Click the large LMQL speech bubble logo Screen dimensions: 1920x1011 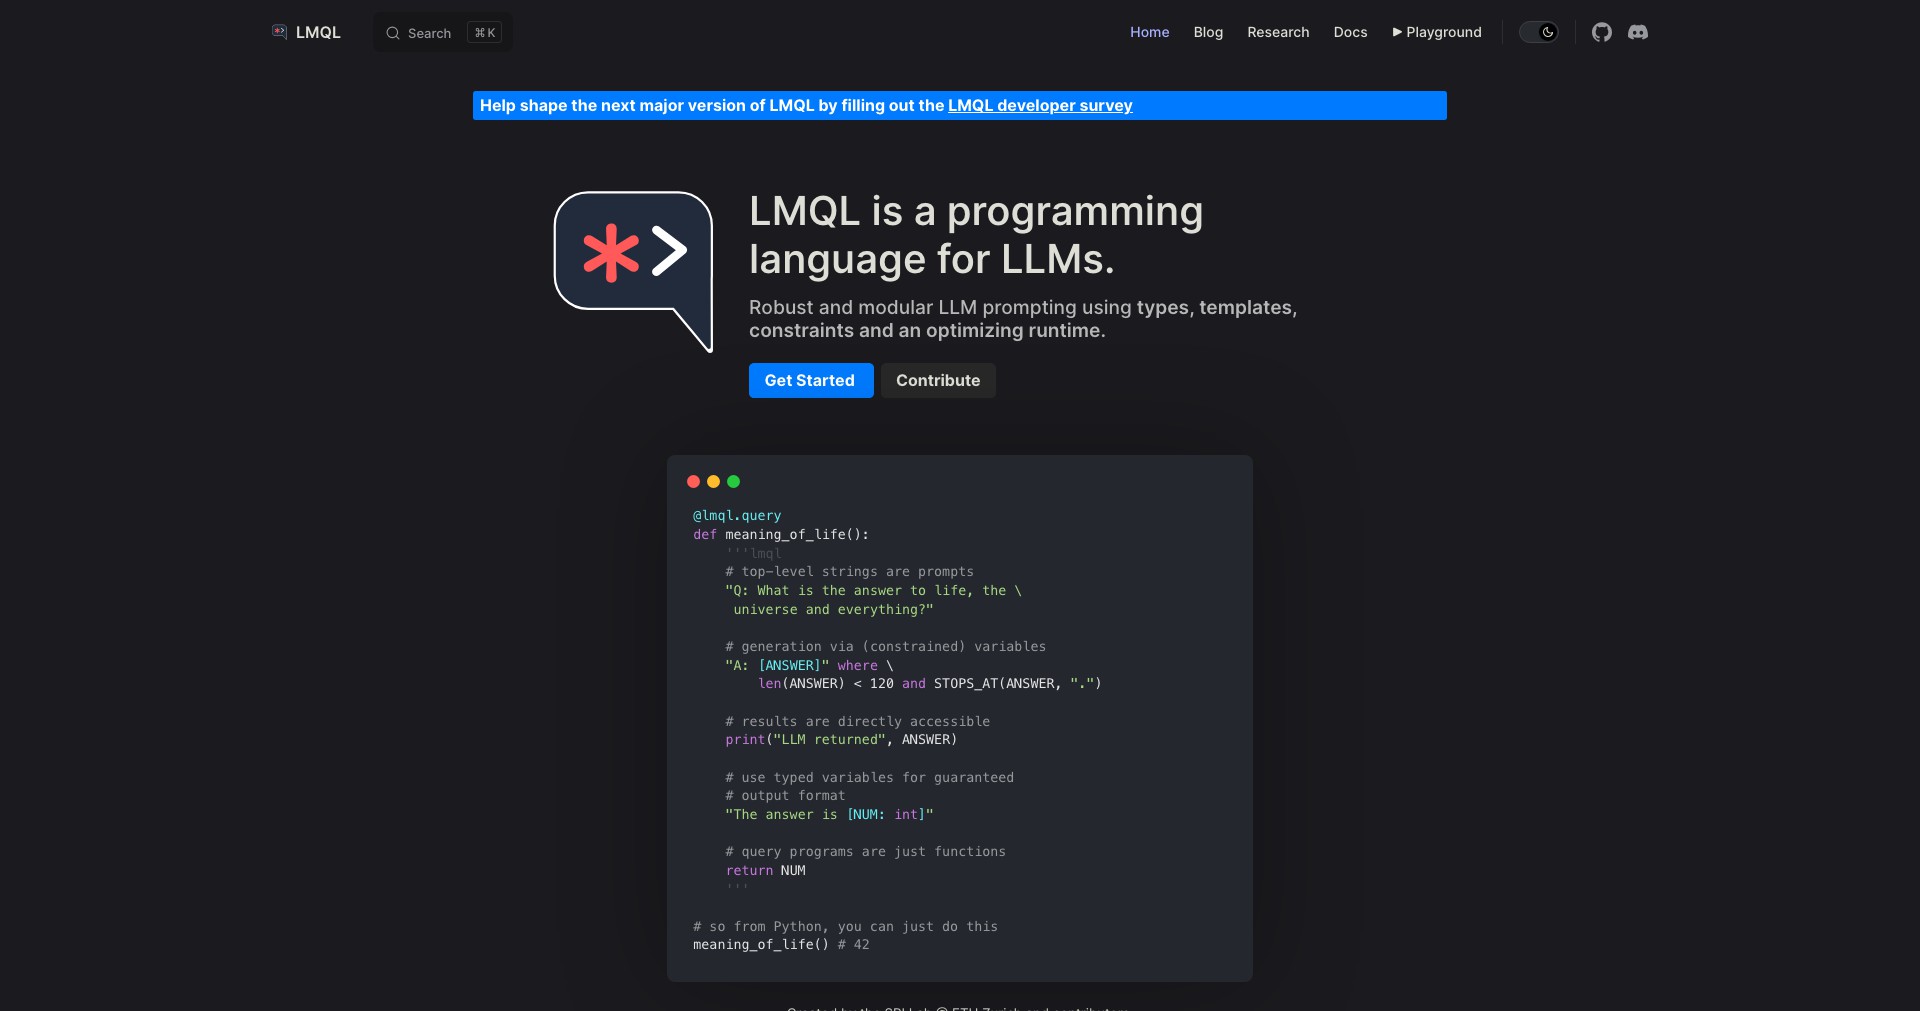[x=633, y=271]
